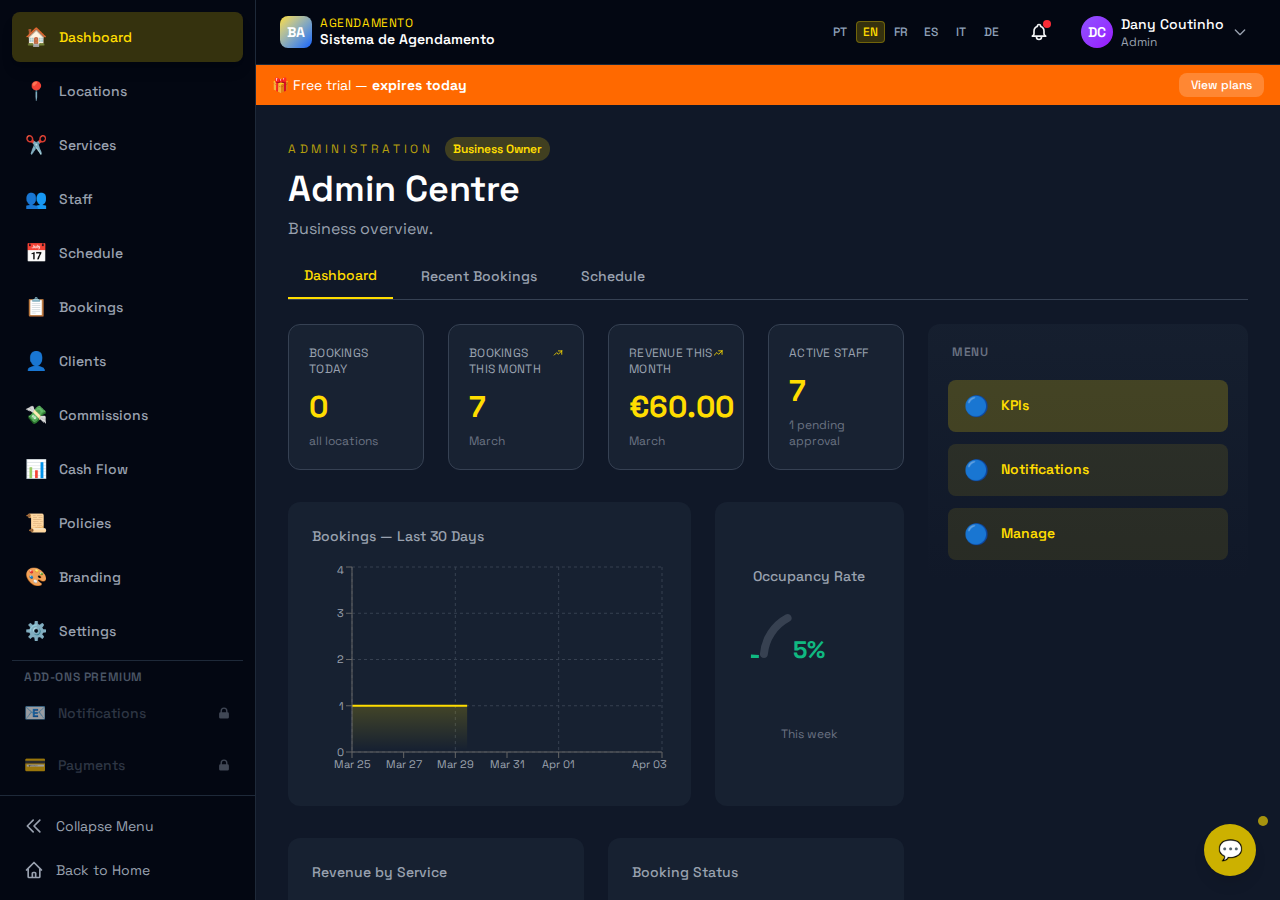The width and height of the screenshot is (1280, 900).
Task: Click the calendar Schedule icon in sidebar
Action: pos(36,253)
